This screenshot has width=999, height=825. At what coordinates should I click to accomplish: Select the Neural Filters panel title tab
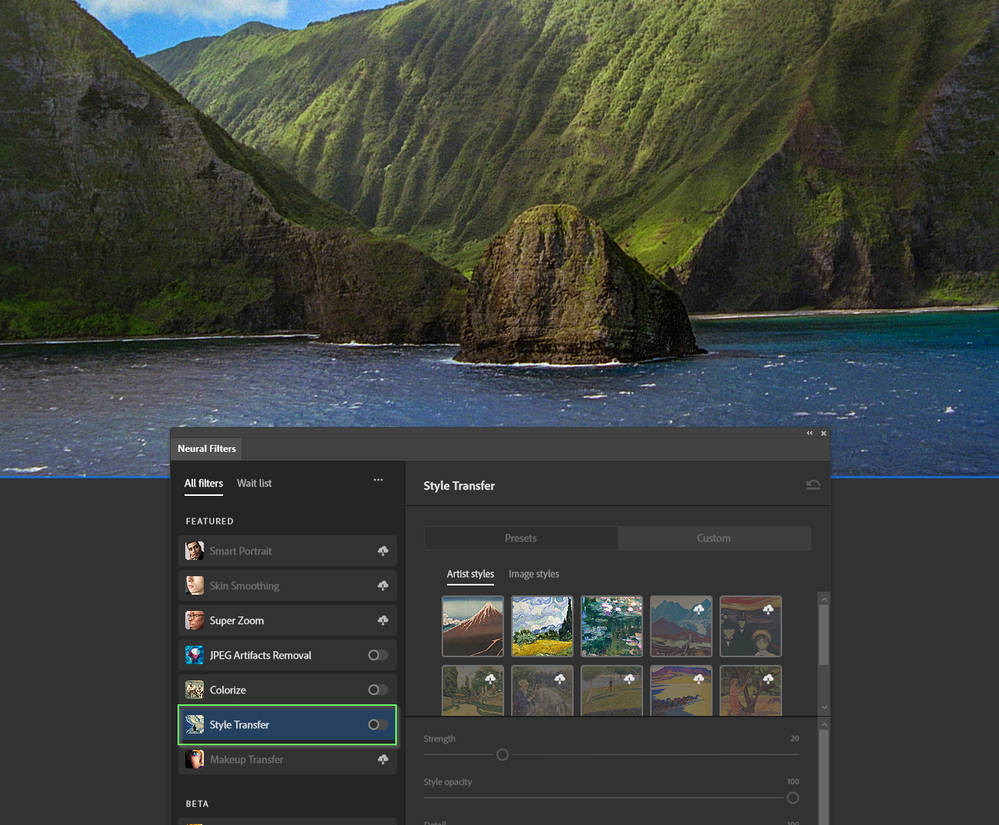pos(206,448)
